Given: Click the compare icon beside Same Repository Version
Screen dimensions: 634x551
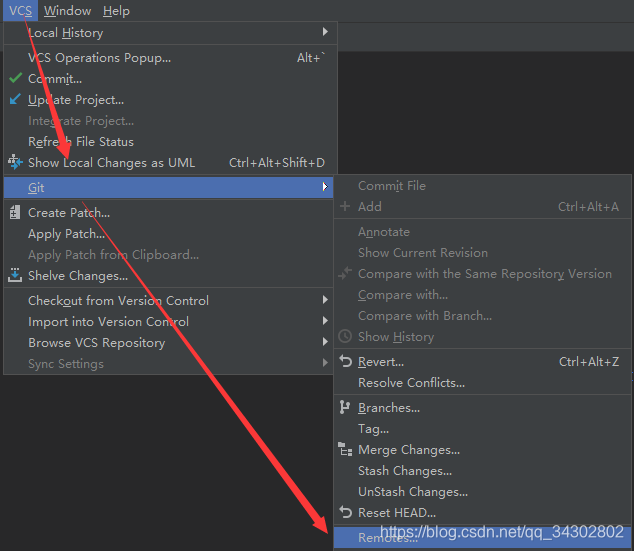Looking at the screenshot, I should tap(345, 273).
